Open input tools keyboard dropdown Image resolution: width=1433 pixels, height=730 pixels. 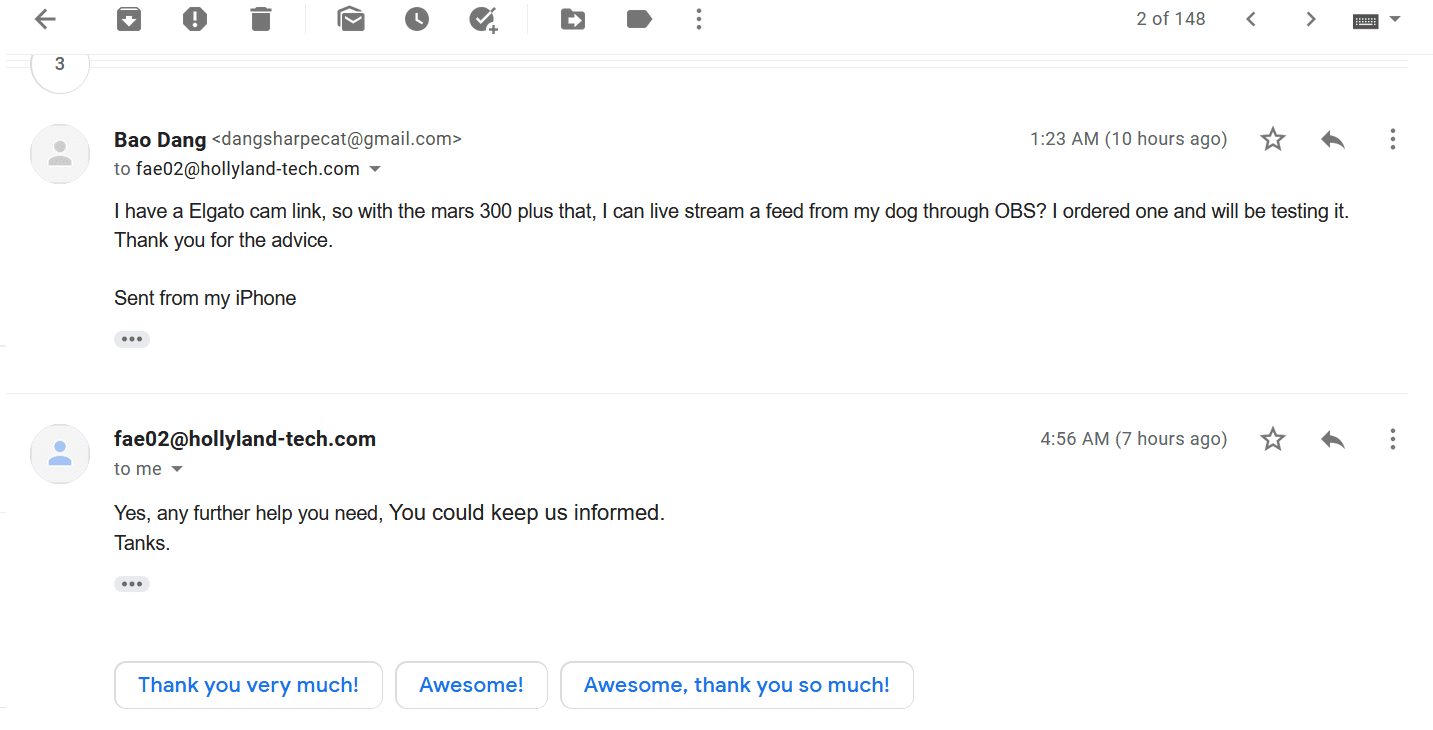[1377, 19]
